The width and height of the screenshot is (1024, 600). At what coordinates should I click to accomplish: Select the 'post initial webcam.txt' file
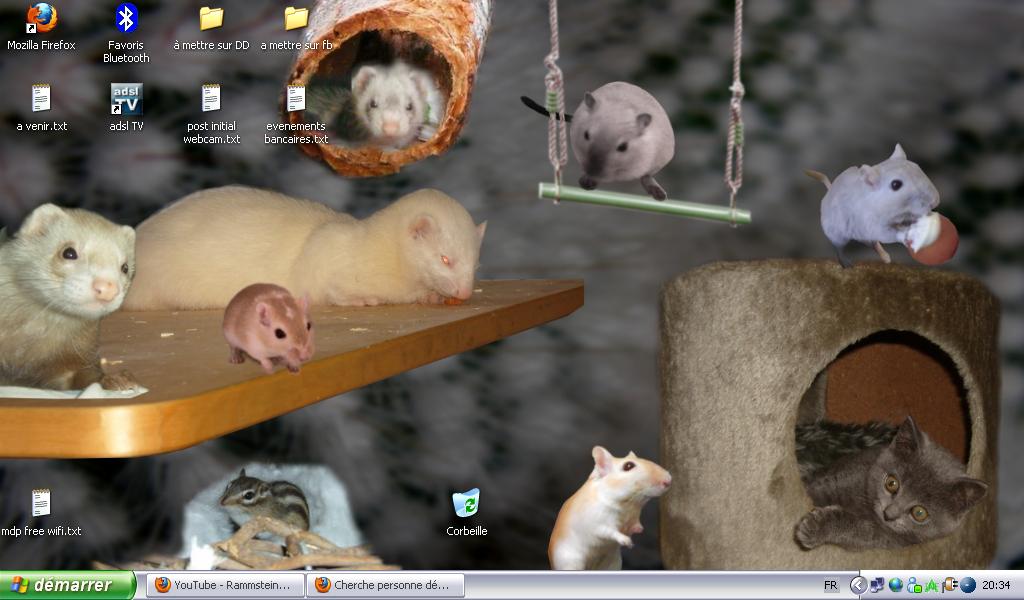[x=211, y=99]
